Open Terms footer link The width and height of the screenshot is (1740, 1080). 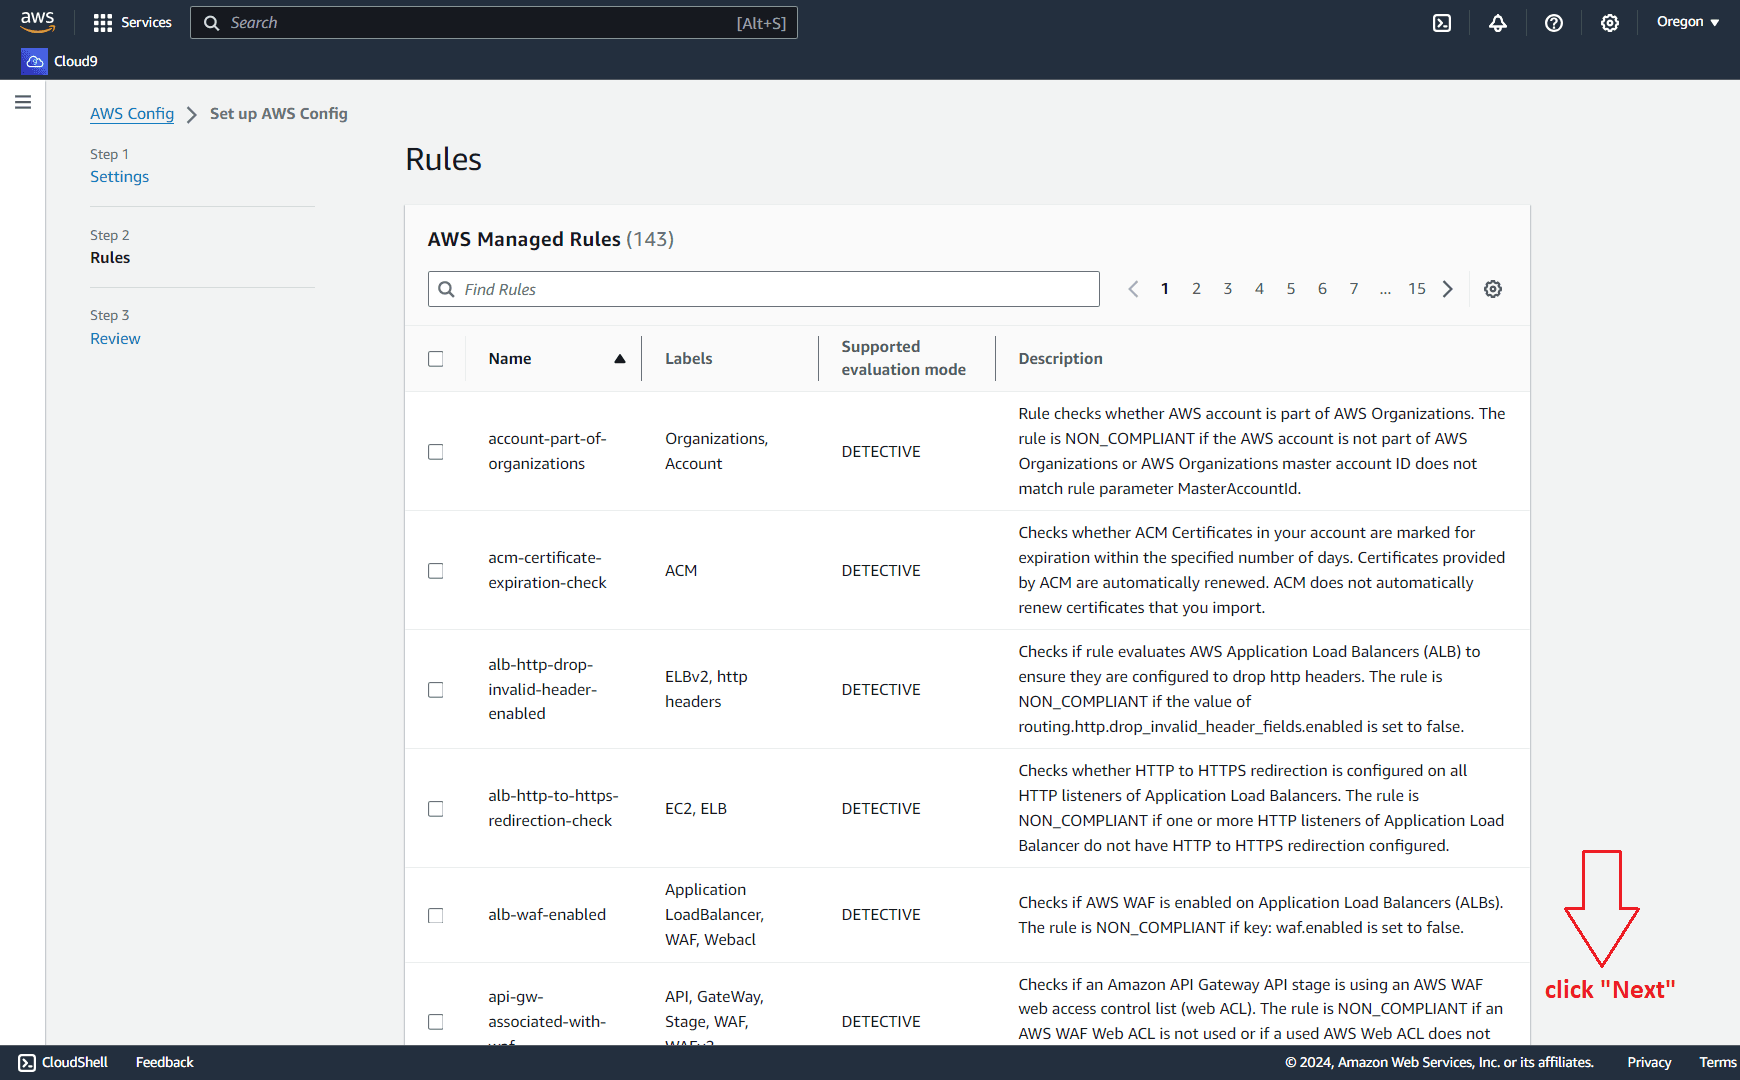point(1717,1062)
